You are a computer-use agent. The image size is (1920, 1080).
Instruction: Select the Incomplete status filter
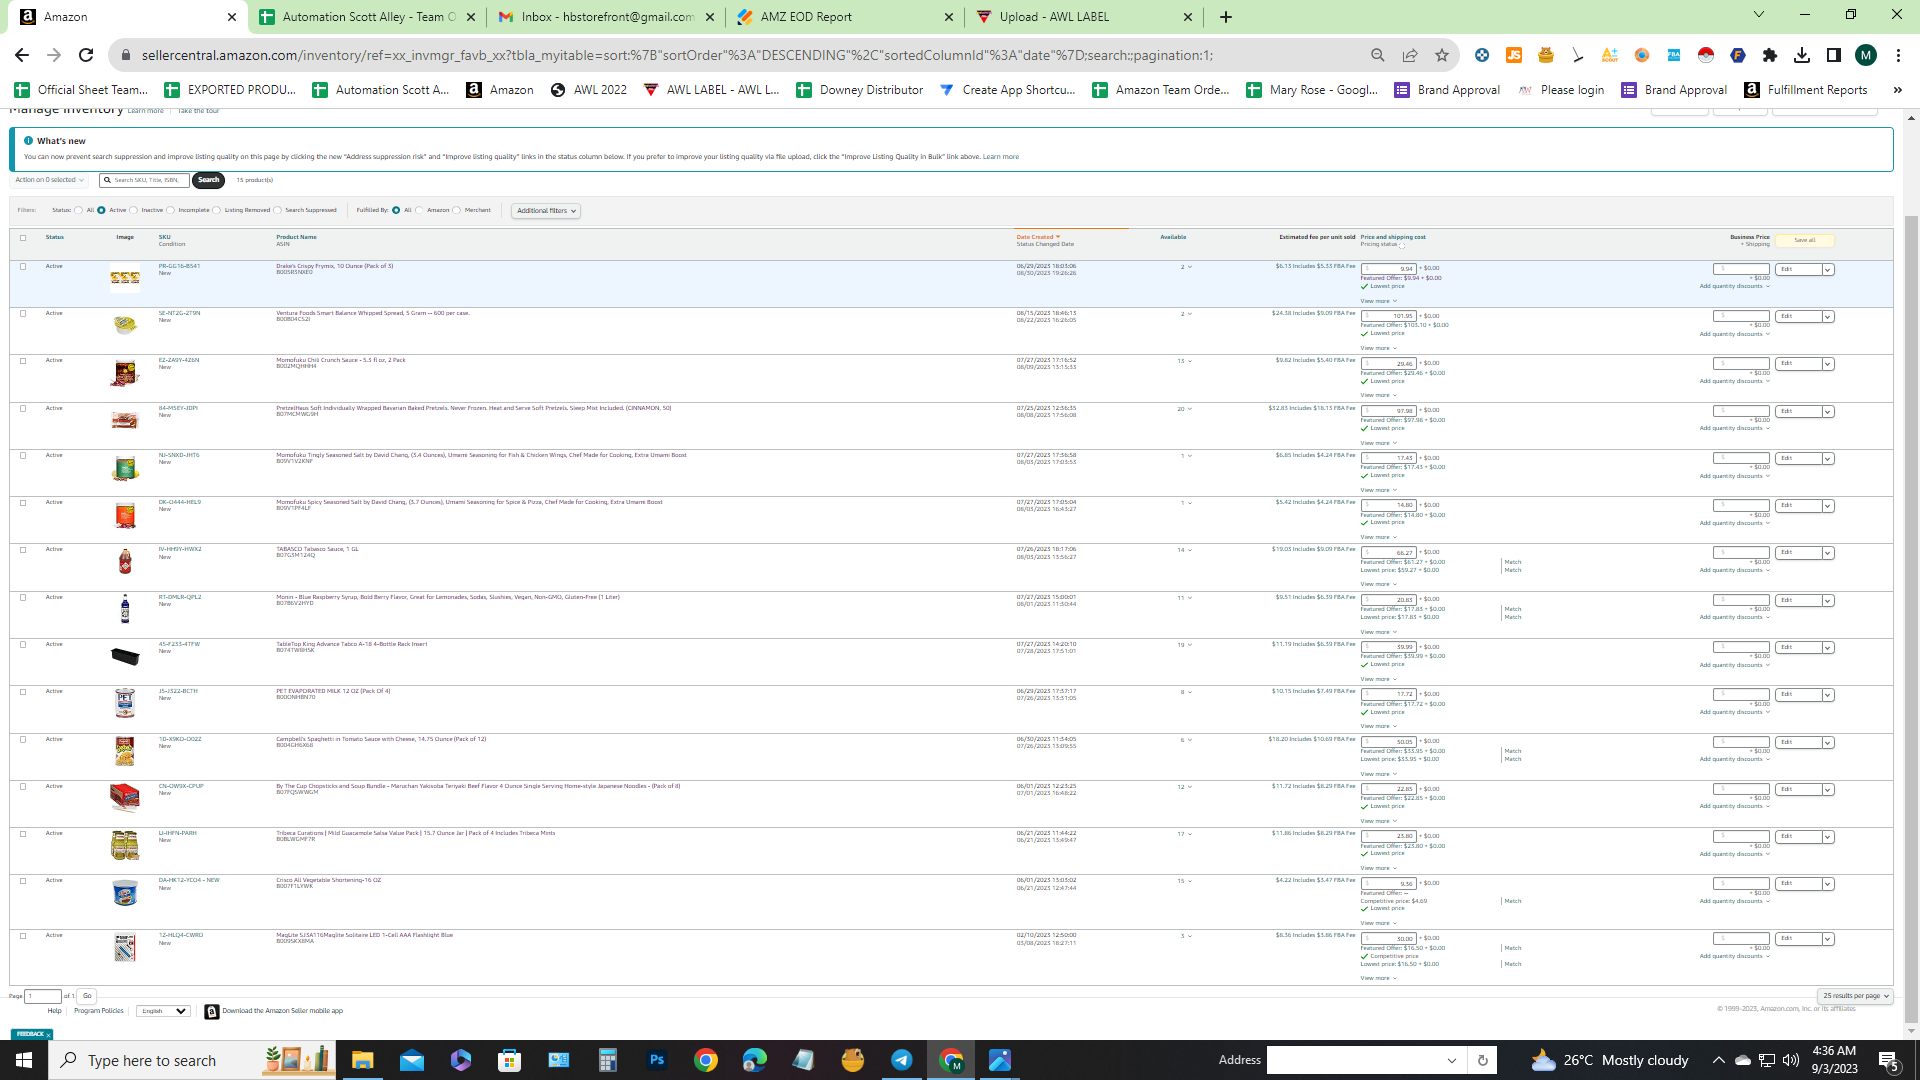click(x=170, y=210)
